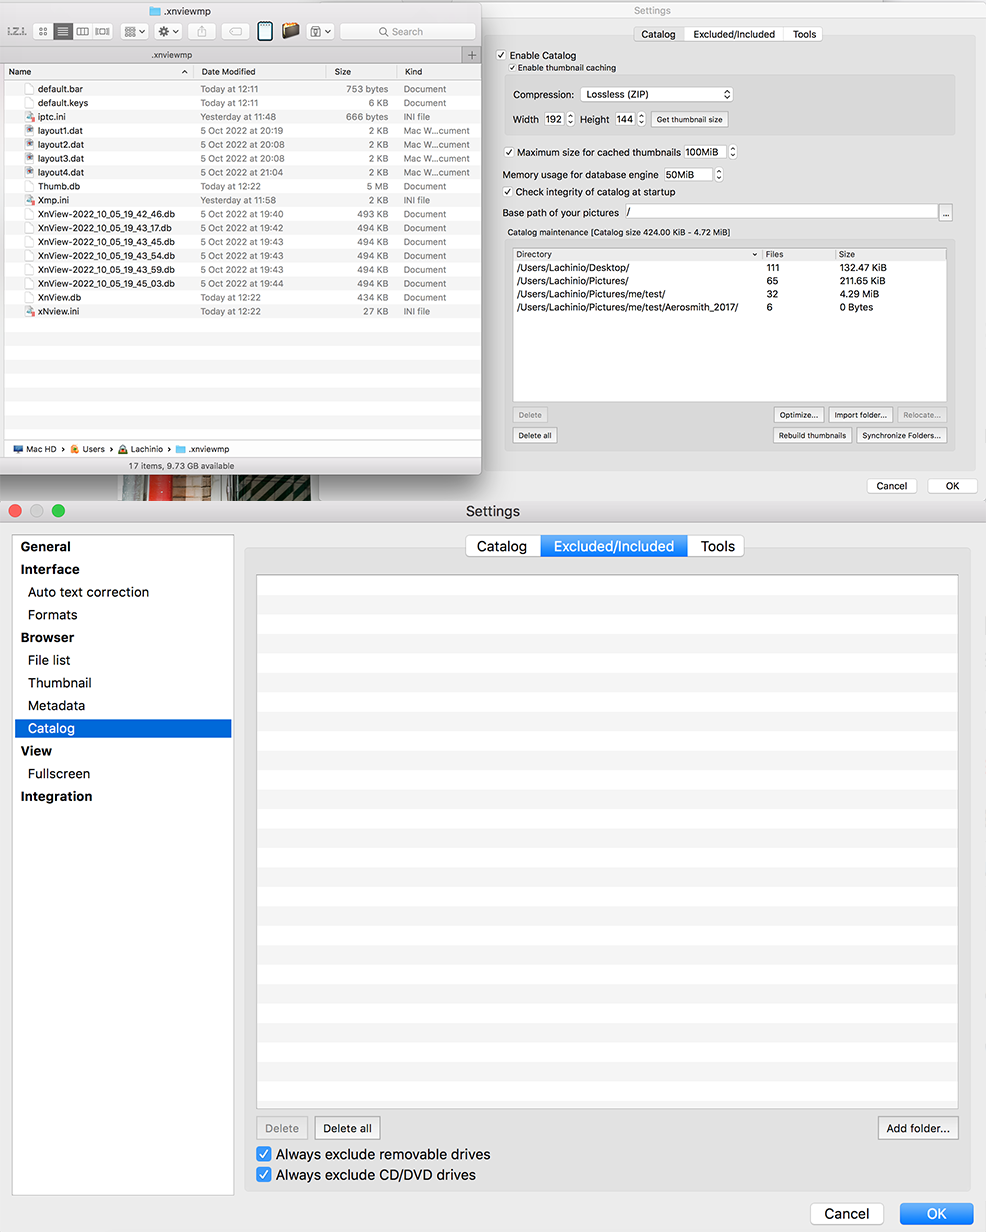
Task: Toggle Maximum size for cached thumbnails
Action: [x=508, y=152]
